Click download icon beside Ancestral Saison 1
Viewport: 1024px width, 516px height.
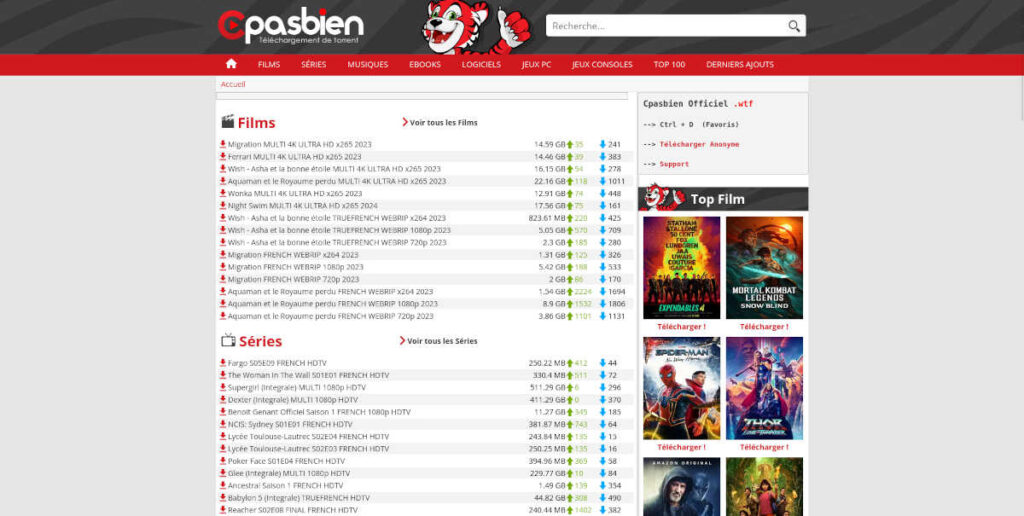pyautogui.click(x=223, y=485)
